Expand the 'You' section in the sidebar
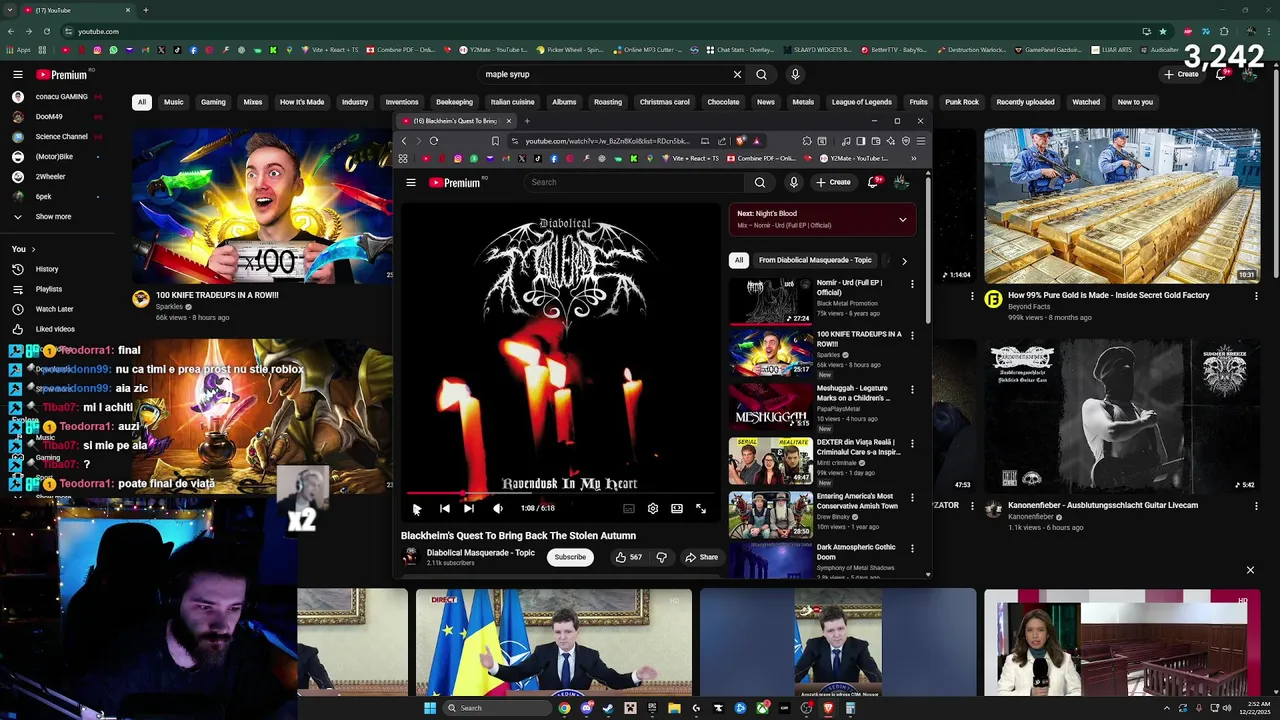 click(x=24, y=249)
